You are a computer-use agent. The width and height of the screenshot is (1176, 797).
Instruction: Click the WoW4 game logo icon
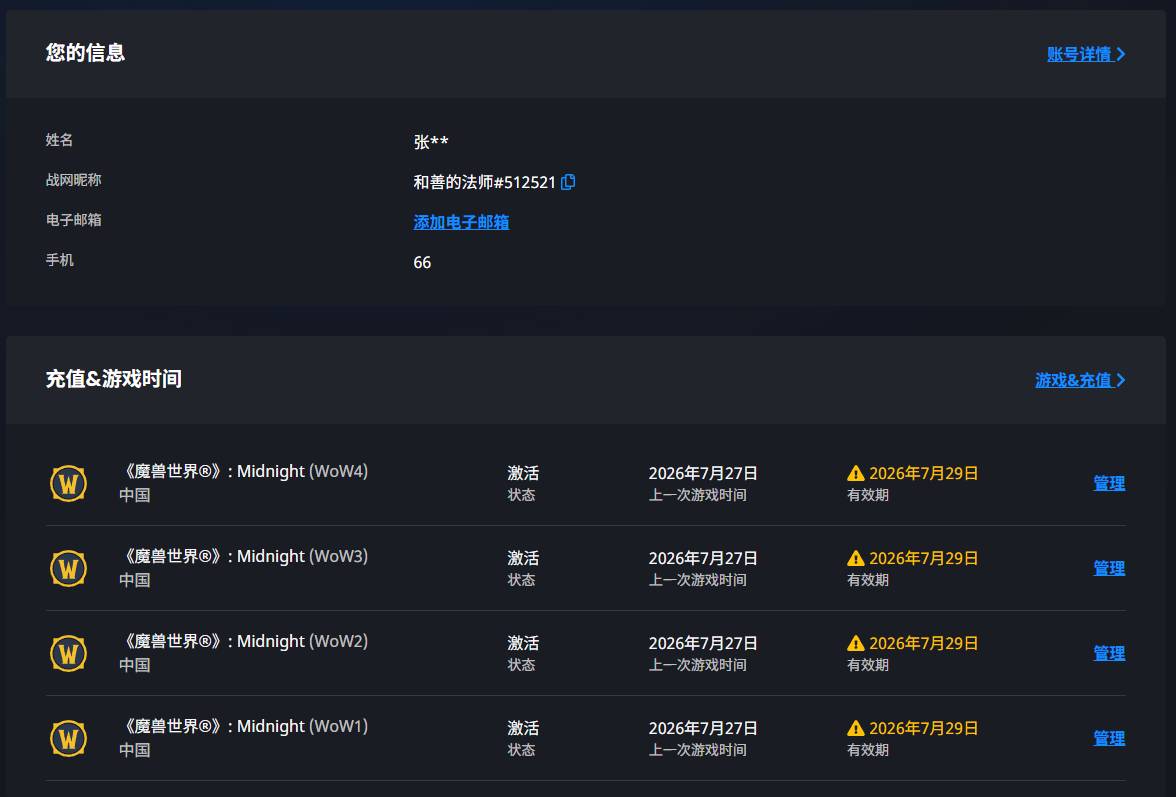point(68,484)
